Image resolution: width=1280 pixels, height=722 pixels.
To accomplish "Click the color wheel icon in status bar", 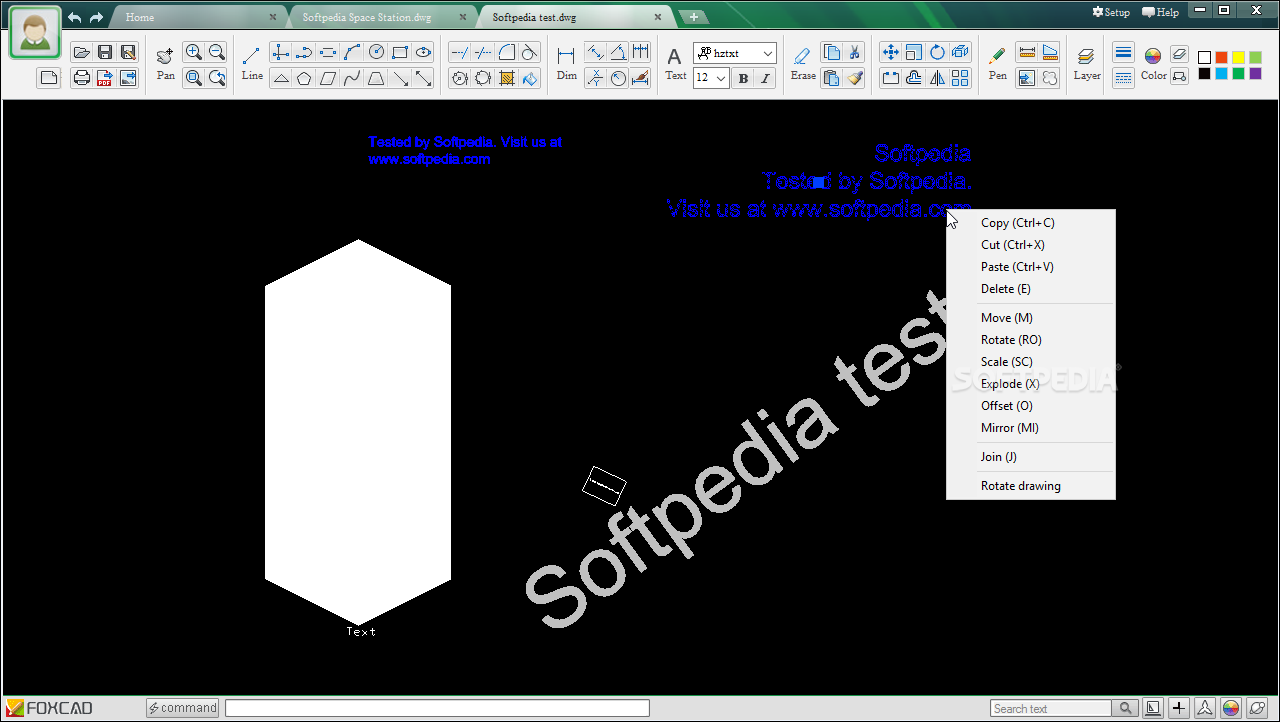I will click(1231, 708).
